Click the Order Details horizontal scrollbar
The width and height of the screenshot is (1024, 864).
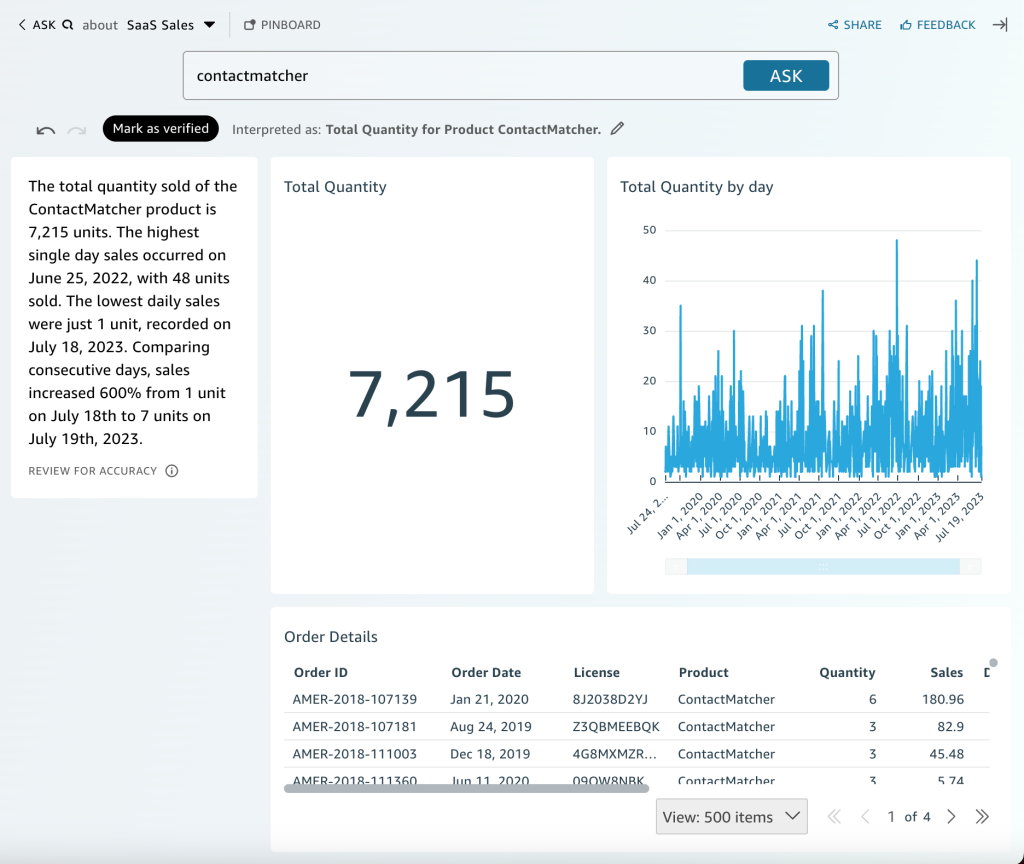point(466,788)
